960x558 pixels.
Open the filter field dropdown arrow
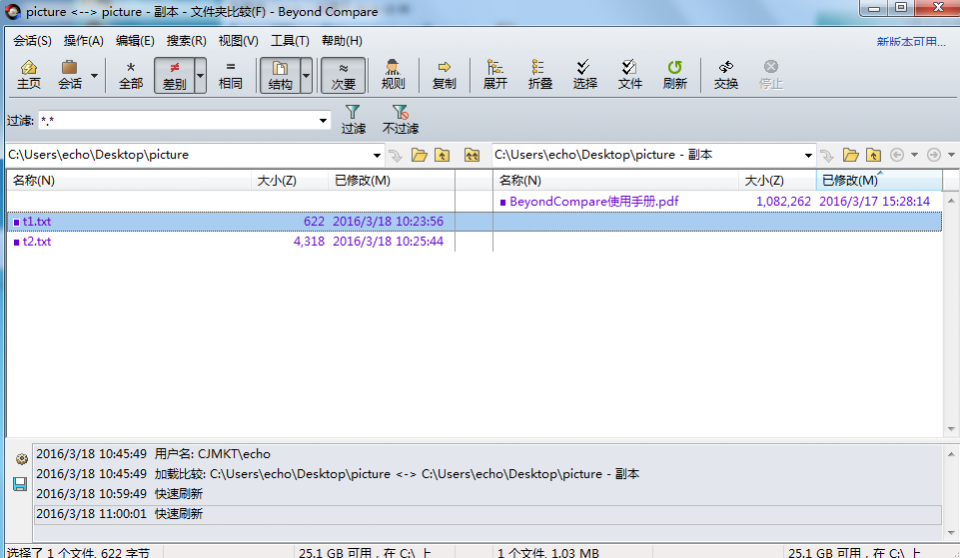(323, 121)
